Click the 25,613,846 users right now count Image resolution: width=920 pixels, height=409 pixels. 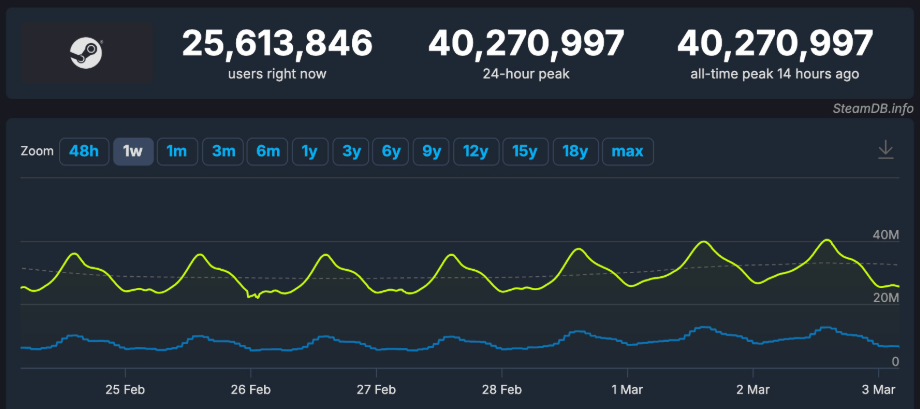click(277, 44)
